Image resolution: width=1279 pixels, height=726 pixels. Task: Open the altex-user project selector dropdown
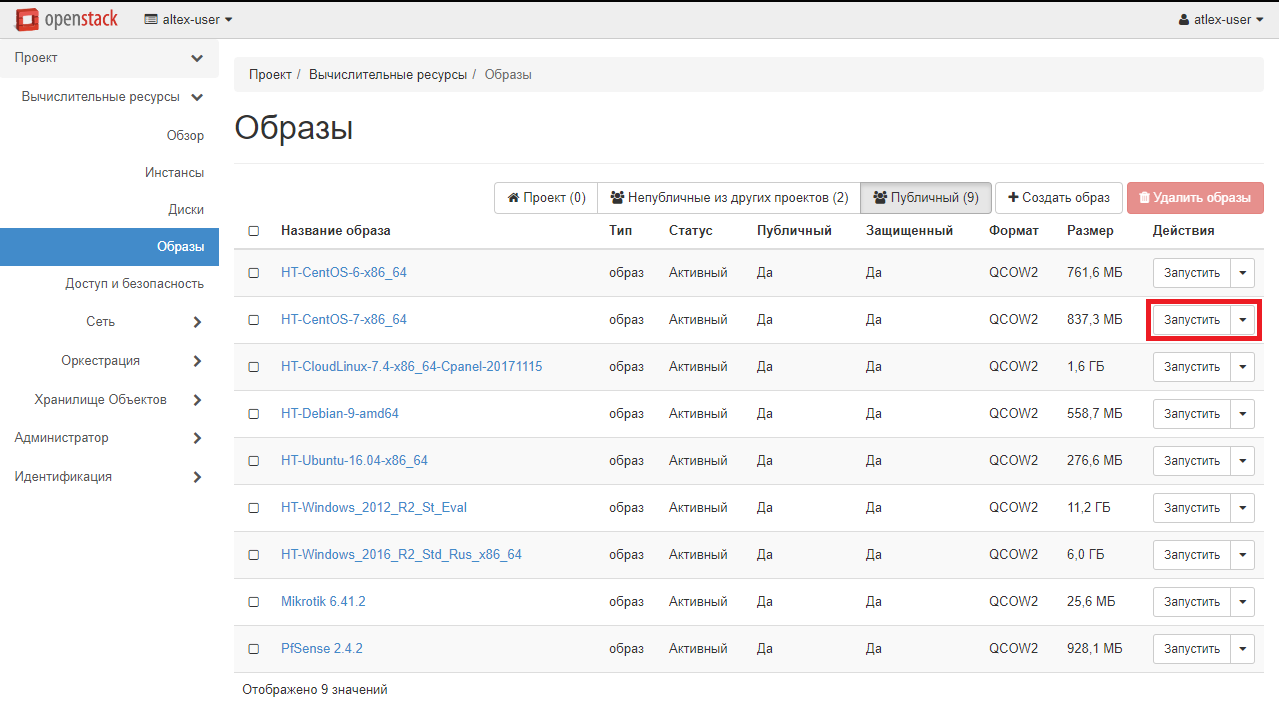[x=189, y=19]
